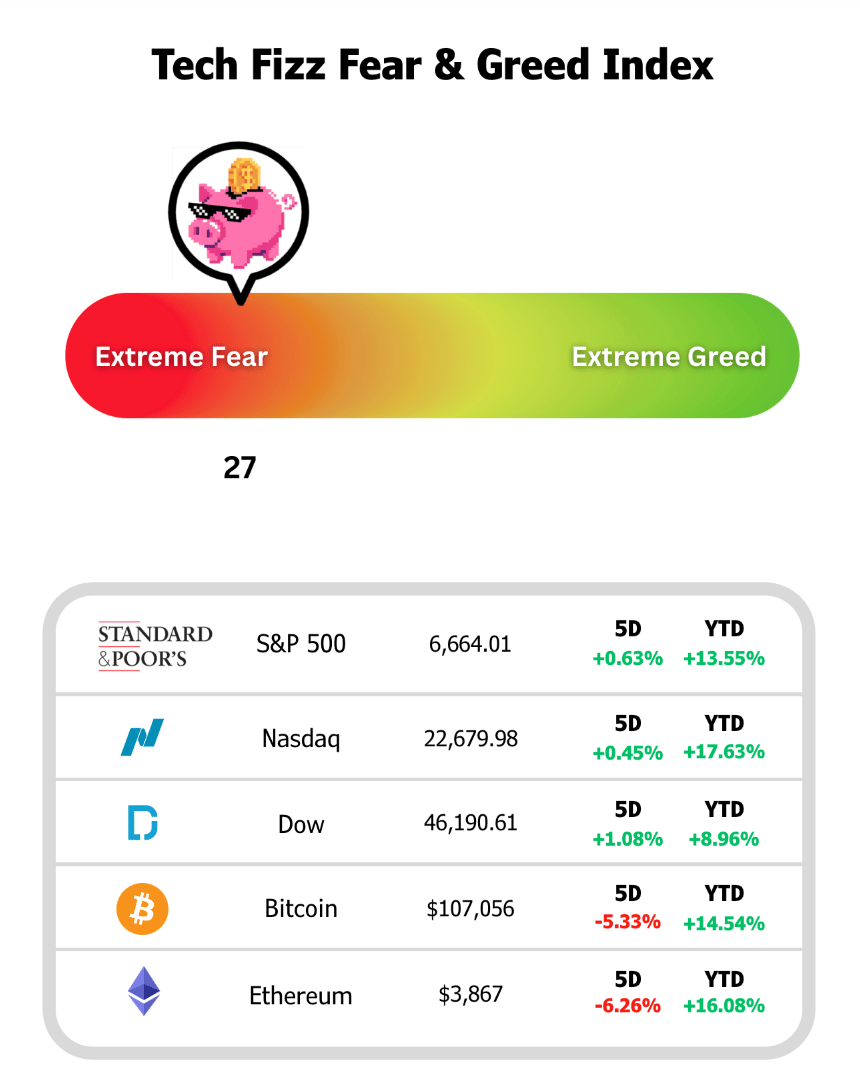Click Ethereum's YTD change +16.08%
860x1086 pixels.
pyautogui.click(x=724, y=1006)
